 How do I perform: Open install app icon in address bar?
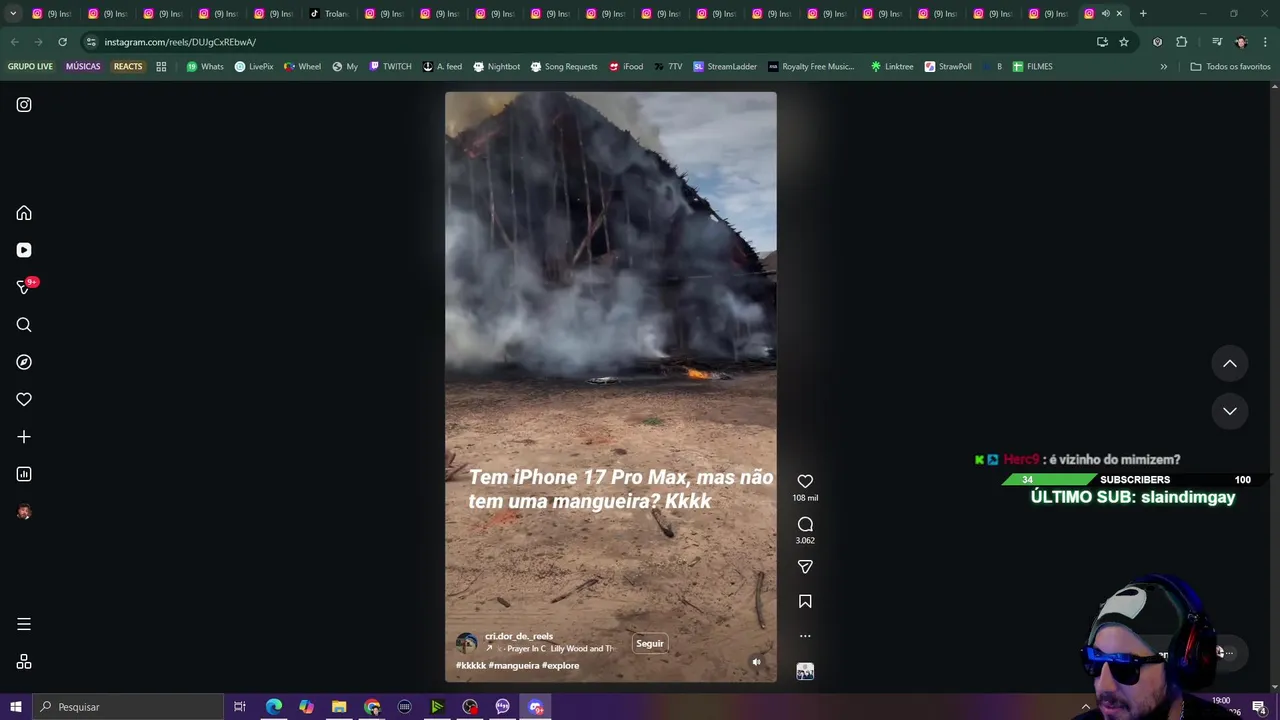(x=1102, y=42)
